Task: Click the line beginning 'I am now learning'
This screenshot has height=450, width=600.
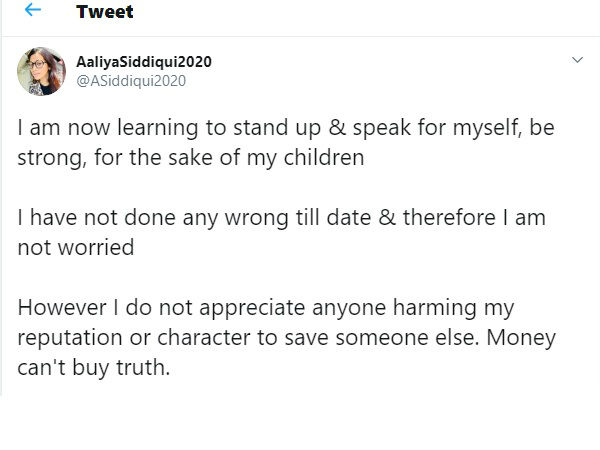Action: pyautogui.click(x=286, y=128)
